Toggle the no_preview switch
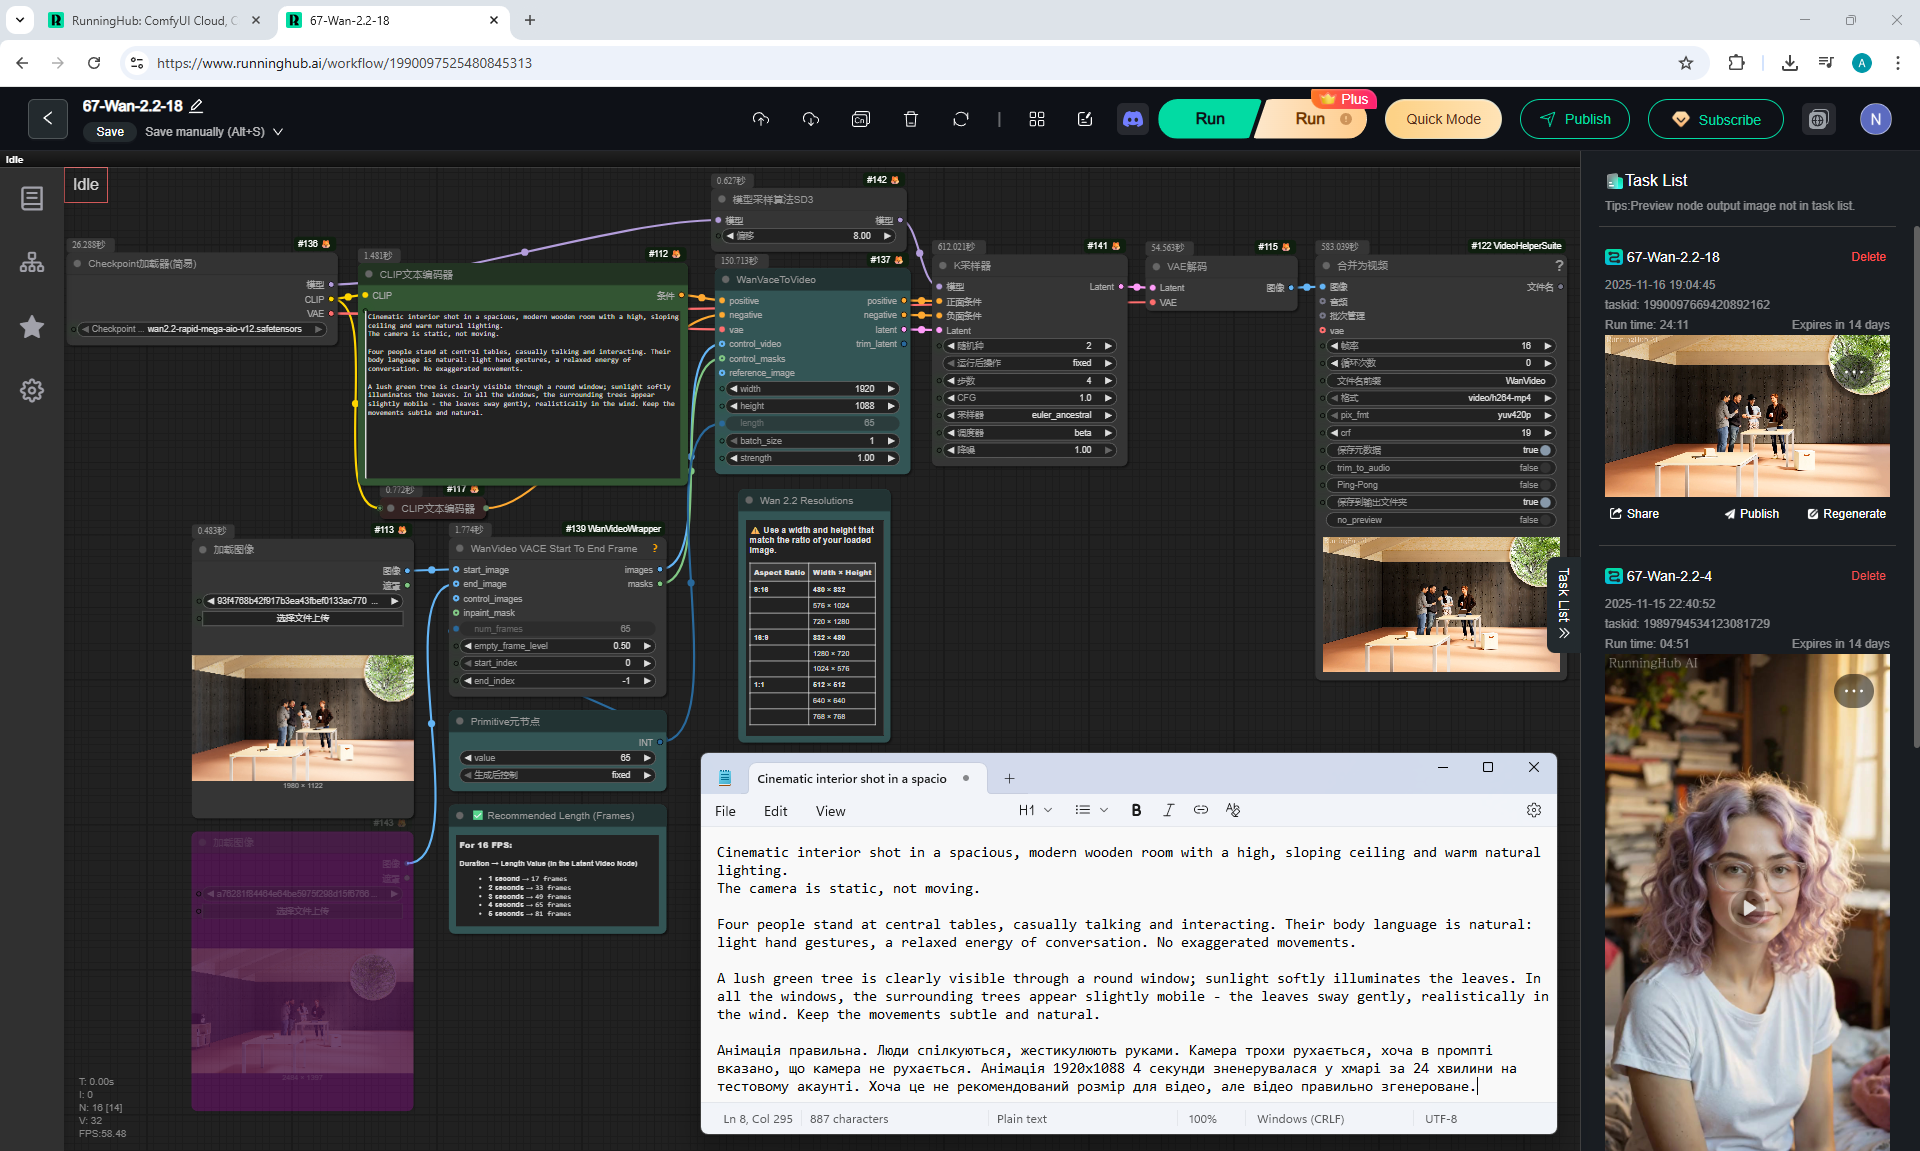Screen dimensions: 1920x1151 point(1546,520)
